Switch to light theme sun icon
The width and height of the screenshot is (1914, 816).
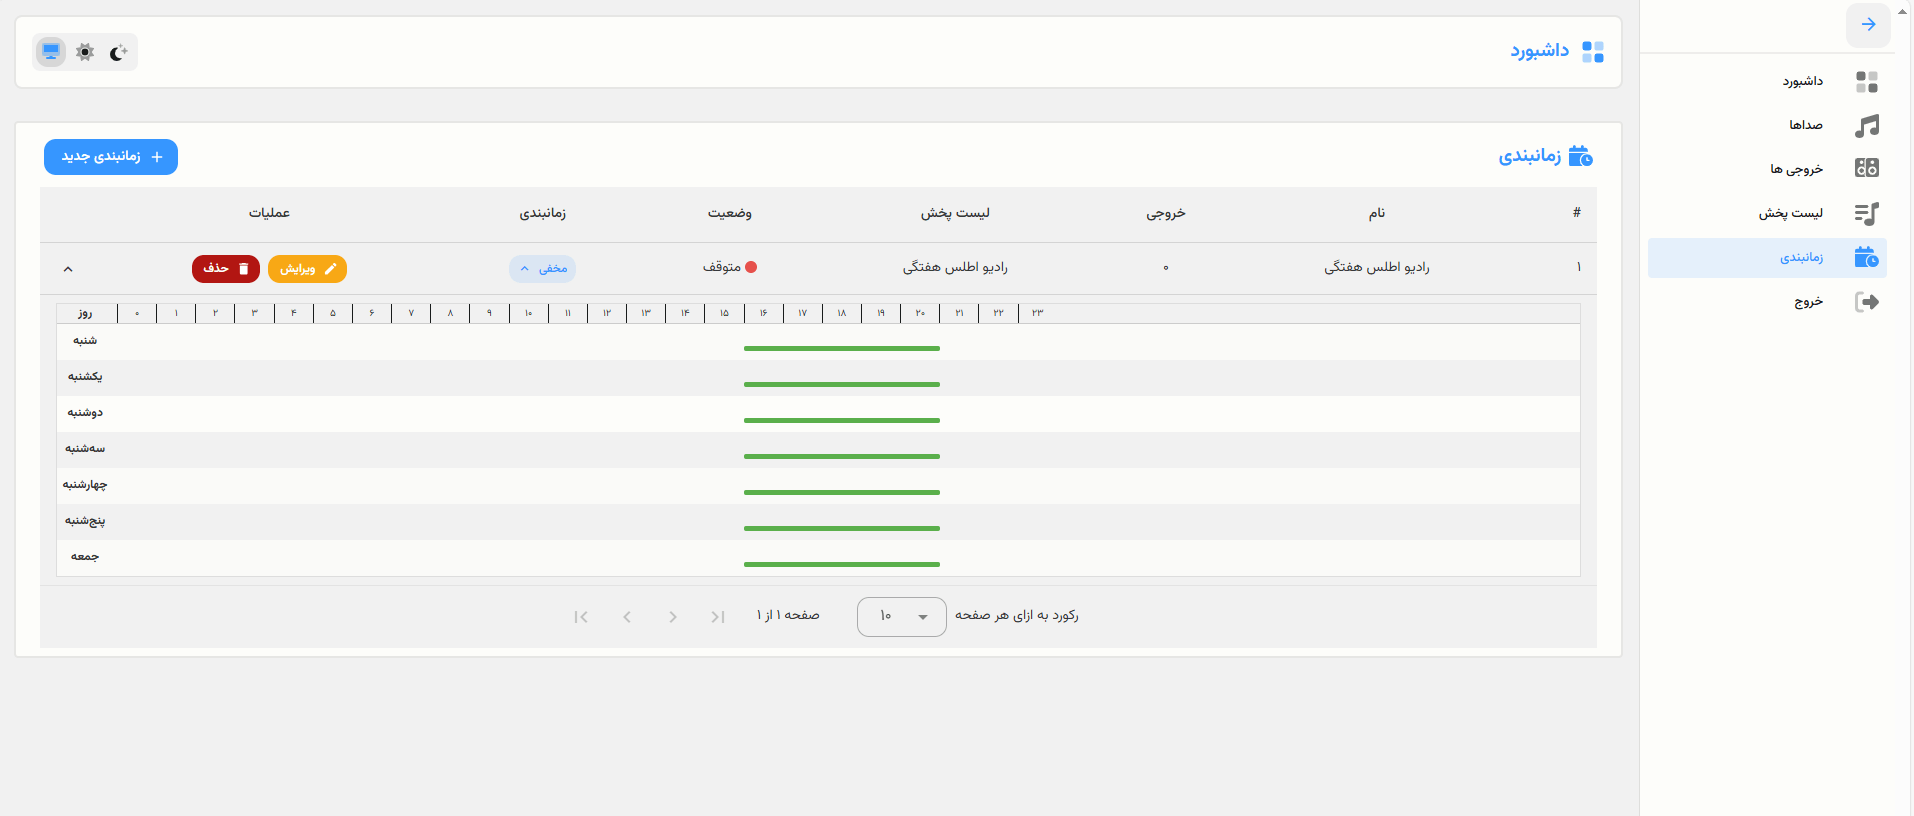pyautogui.click(x=85, y=52)
